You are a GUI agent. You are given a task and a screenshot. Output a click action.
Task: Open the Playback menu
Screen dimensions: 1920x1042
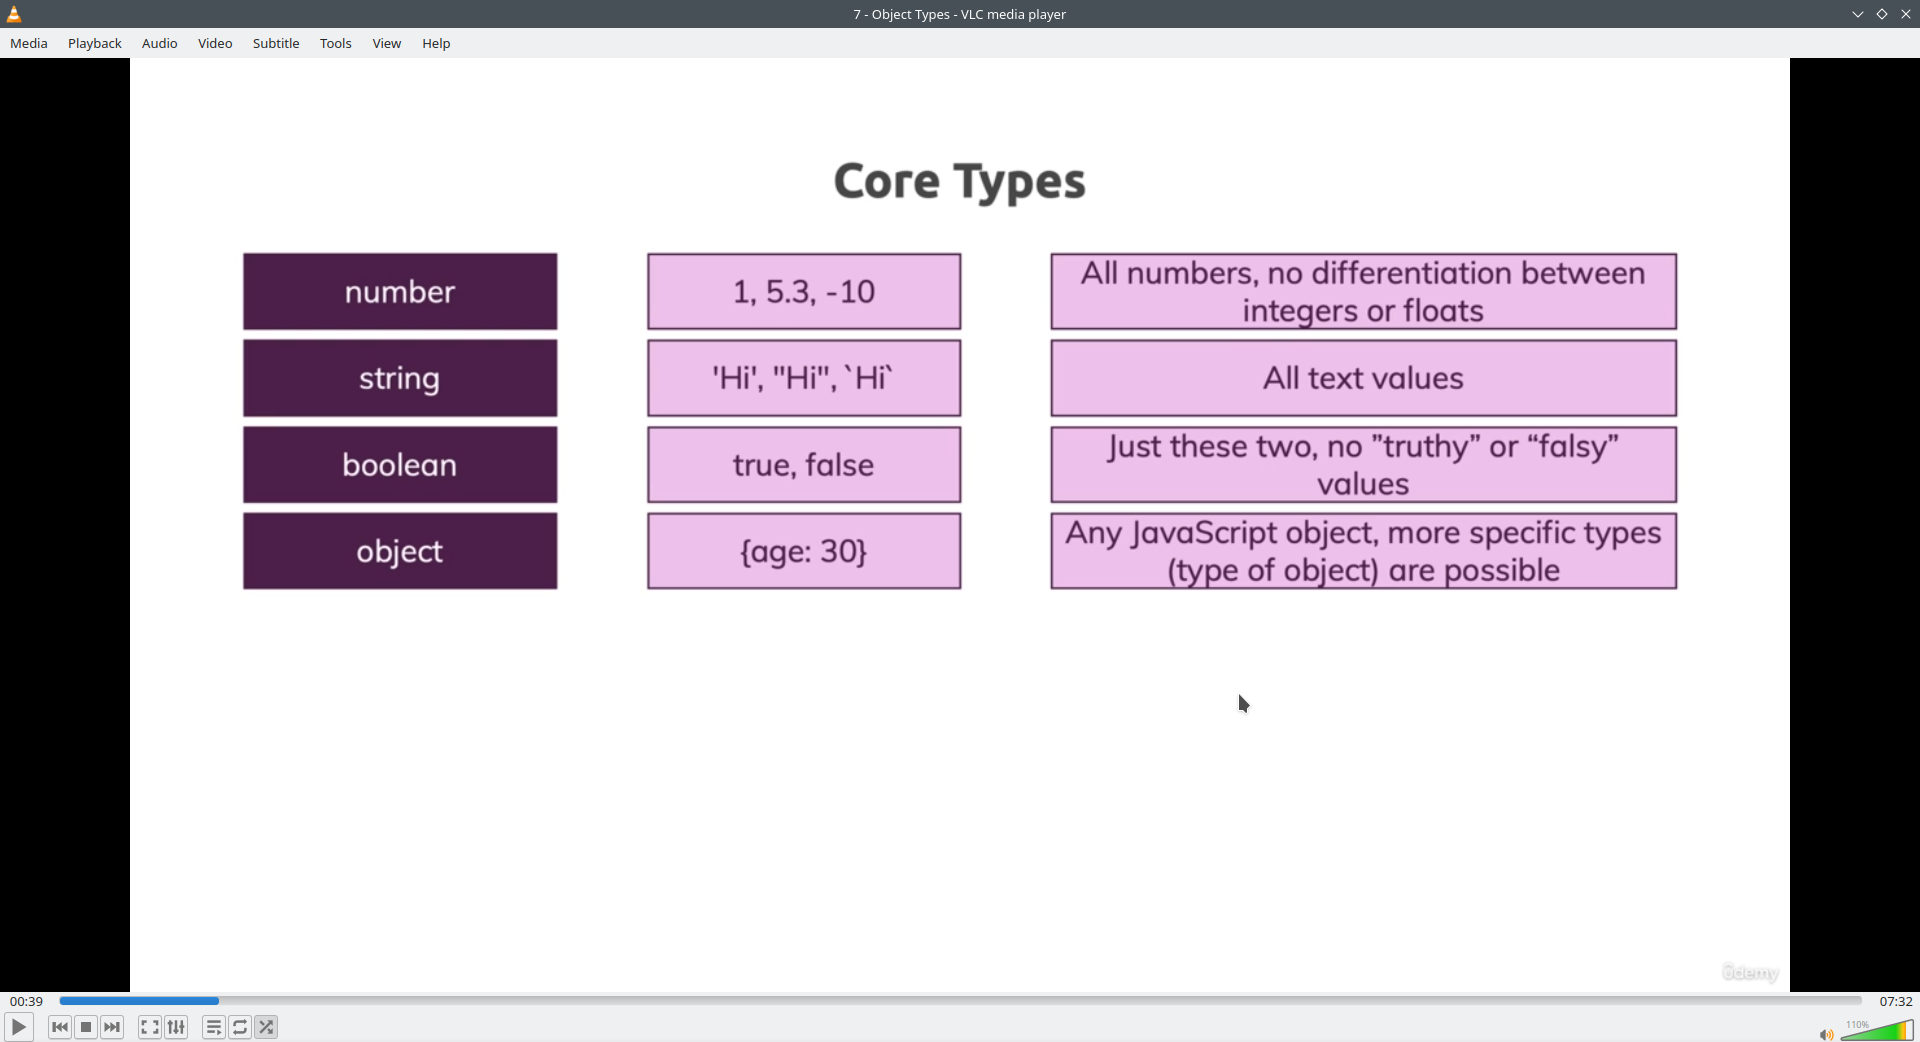[x=95, y=43]
